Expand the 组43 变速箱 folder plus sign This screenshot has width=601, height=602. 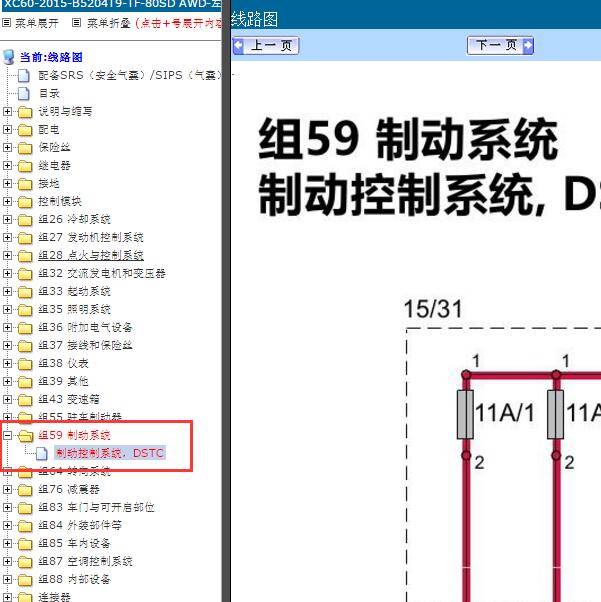tap(7, 400)
